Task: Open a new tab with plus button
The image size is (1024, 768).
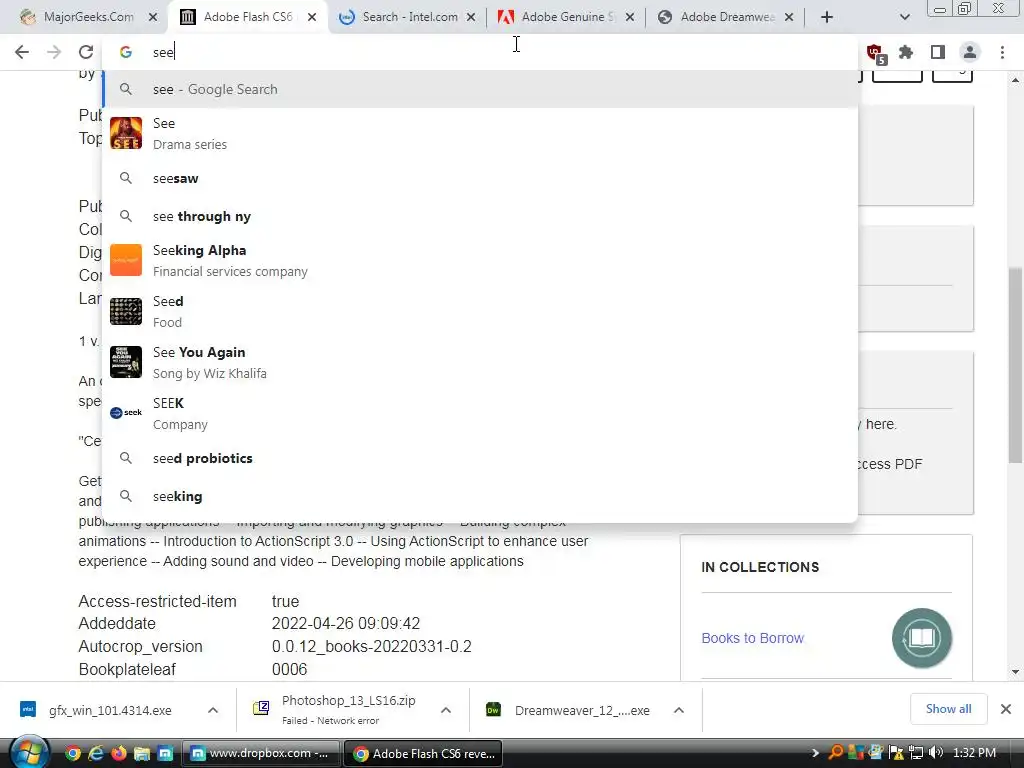Action: (827, 17)
